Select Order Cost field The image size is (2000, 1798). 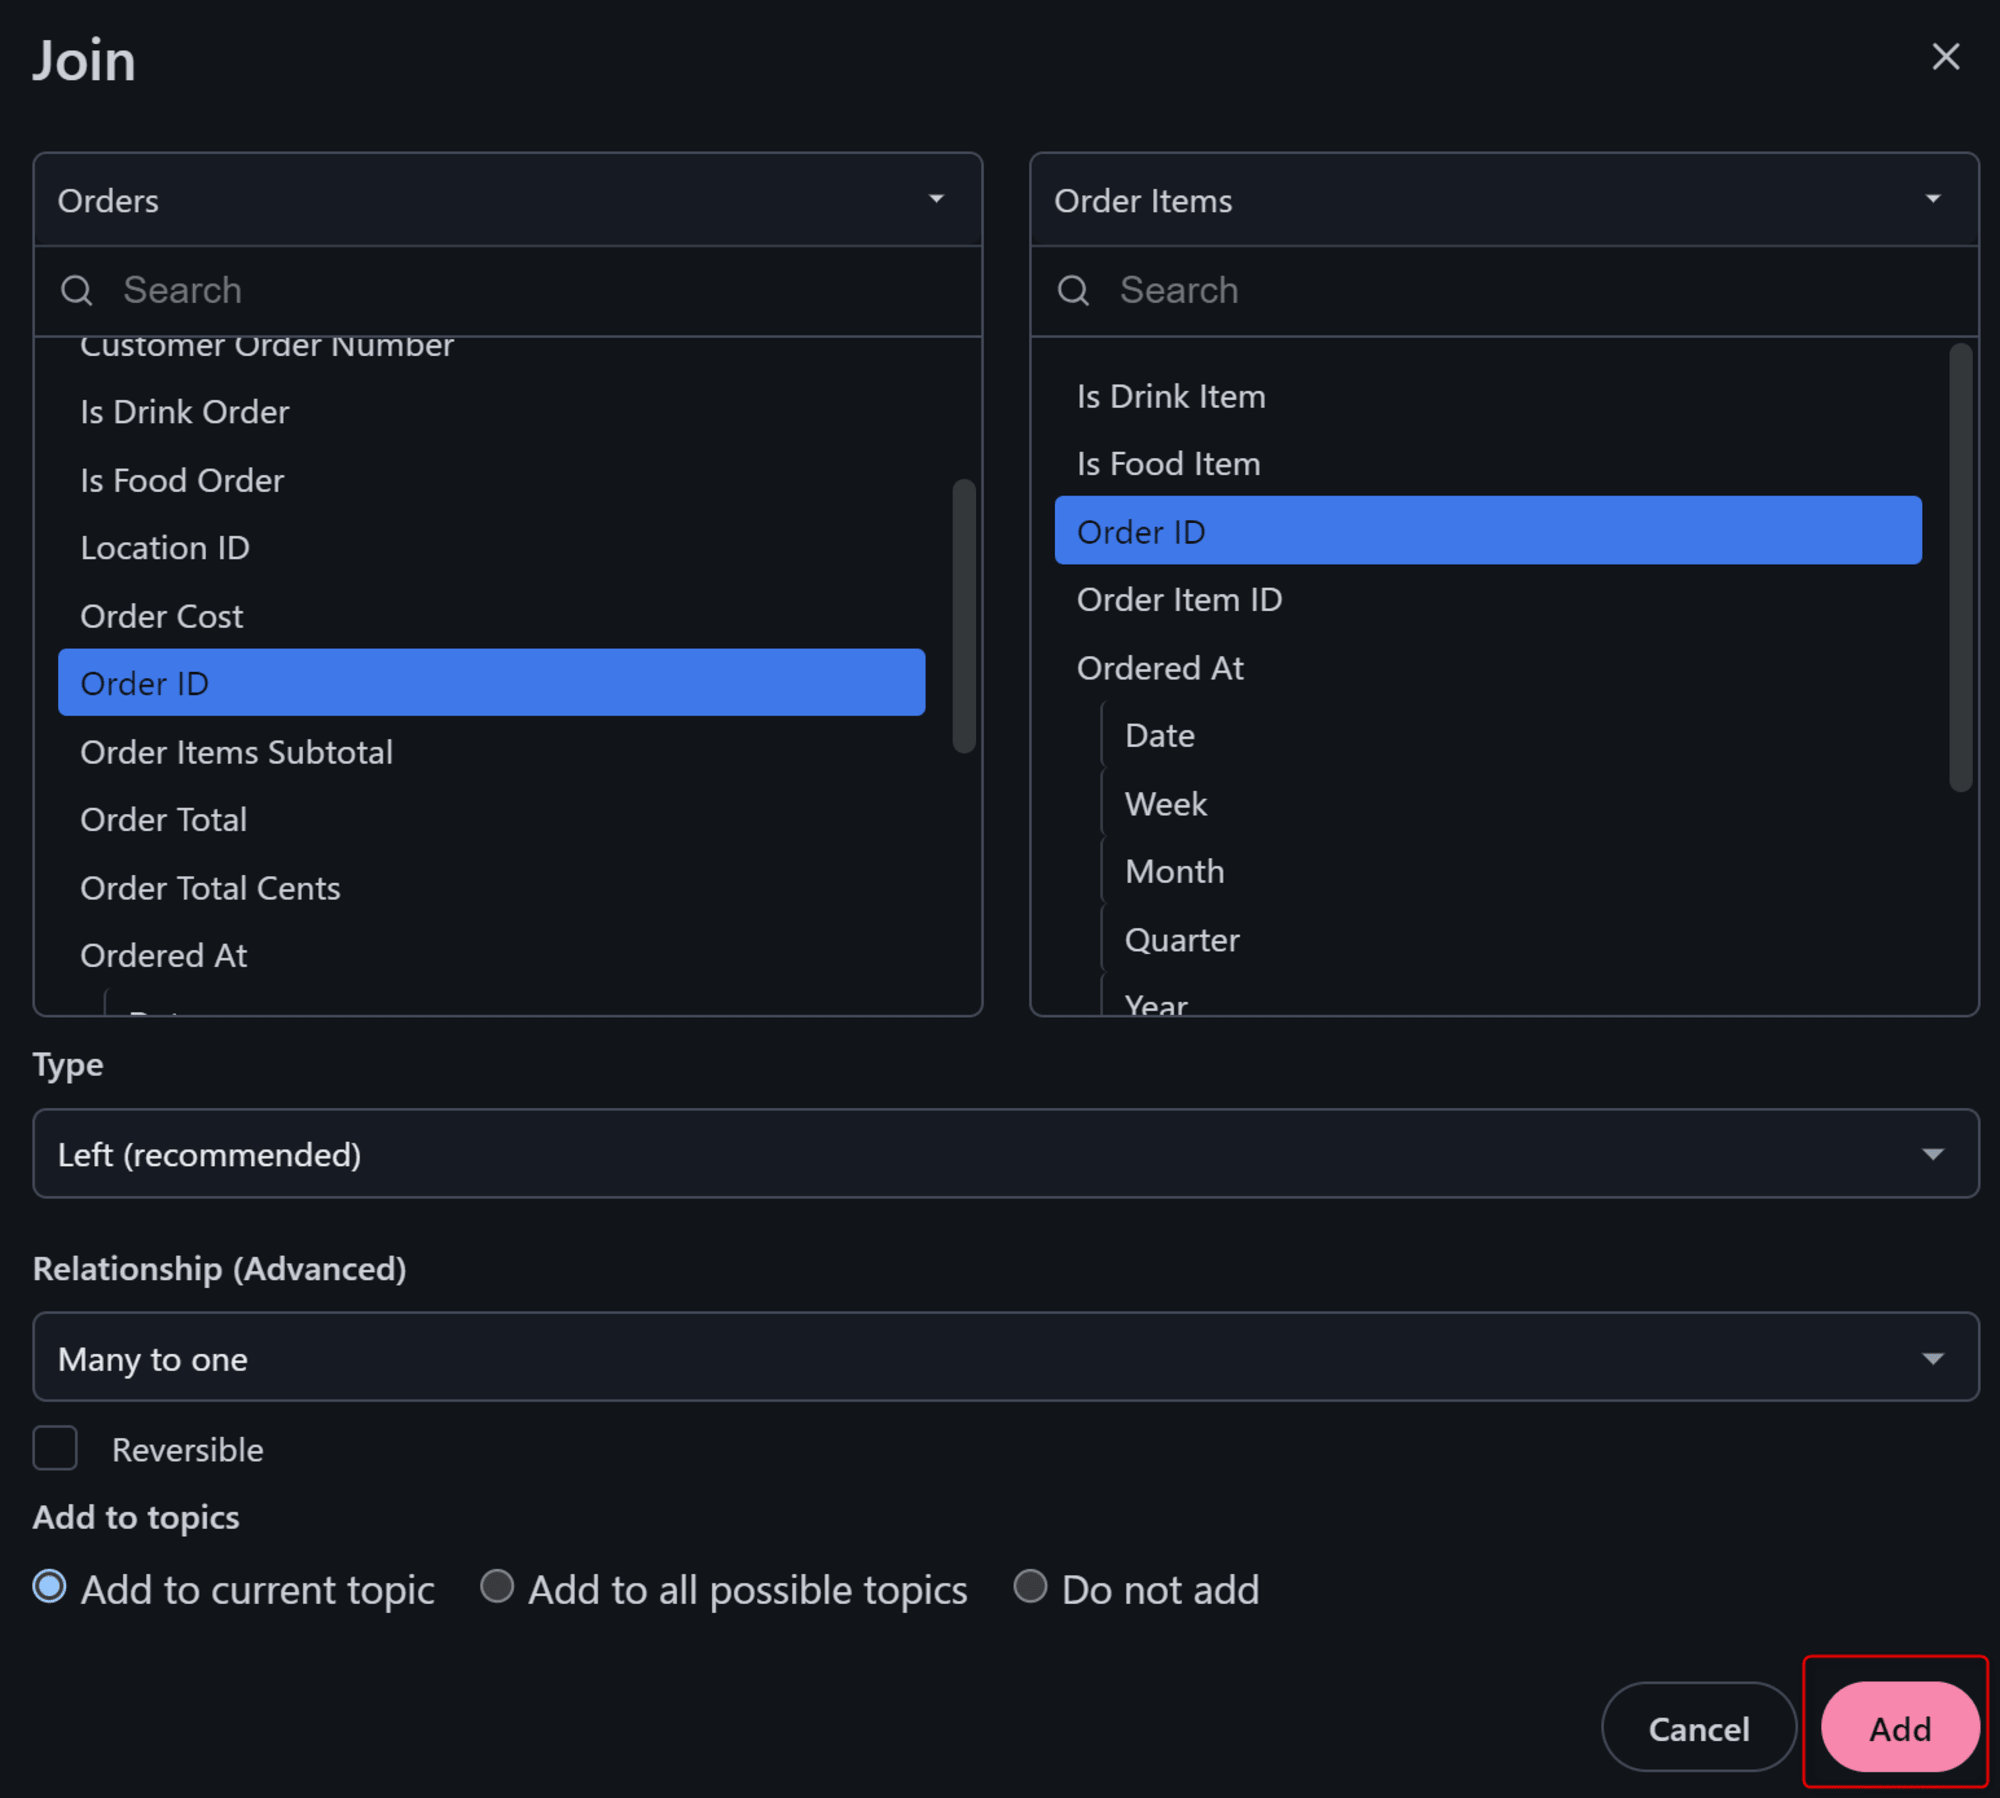coord(491,616)
